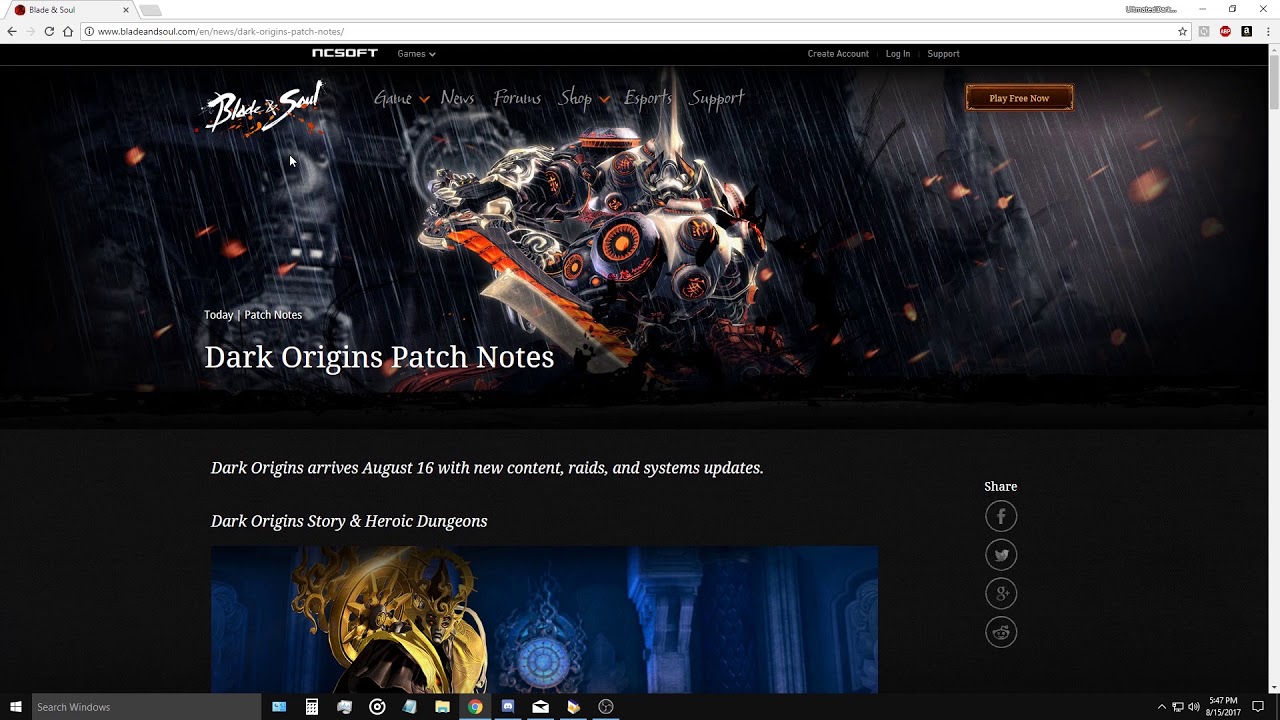Click the NCSOFT logo in top bar
1280x720 pixels.
pos(345,53)
